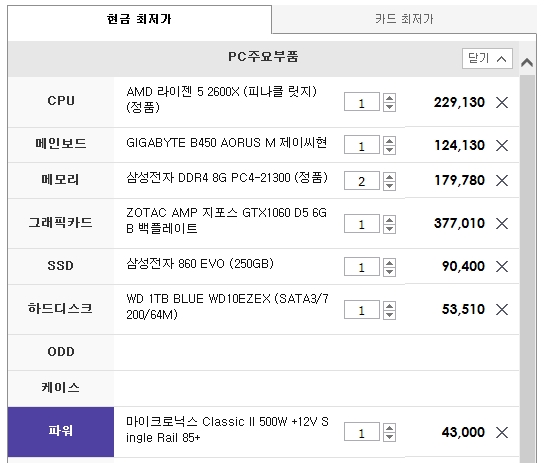This screenshot has height=463, width=544.
Task: Switch to 현금 최저가 tab
Action: pos(139,19)
